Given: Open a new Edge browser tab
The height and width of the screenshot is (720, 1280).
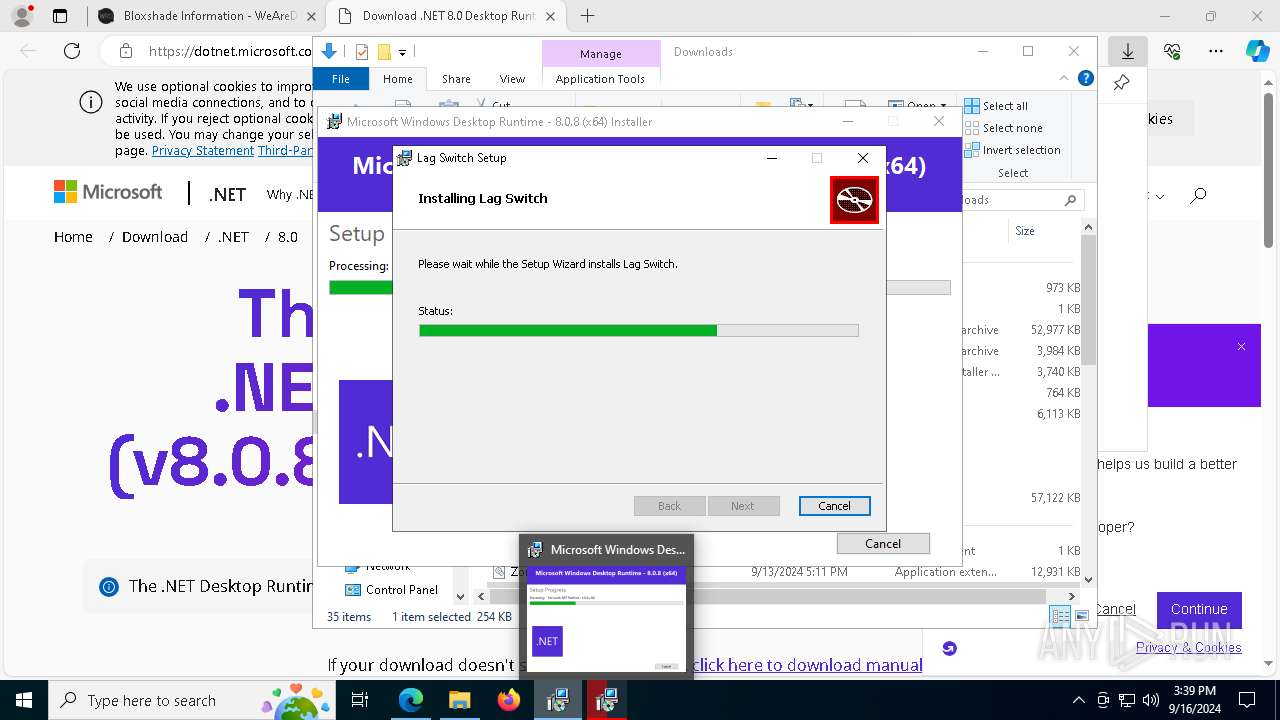Looking at the screenshot, I should coord(587,16).
